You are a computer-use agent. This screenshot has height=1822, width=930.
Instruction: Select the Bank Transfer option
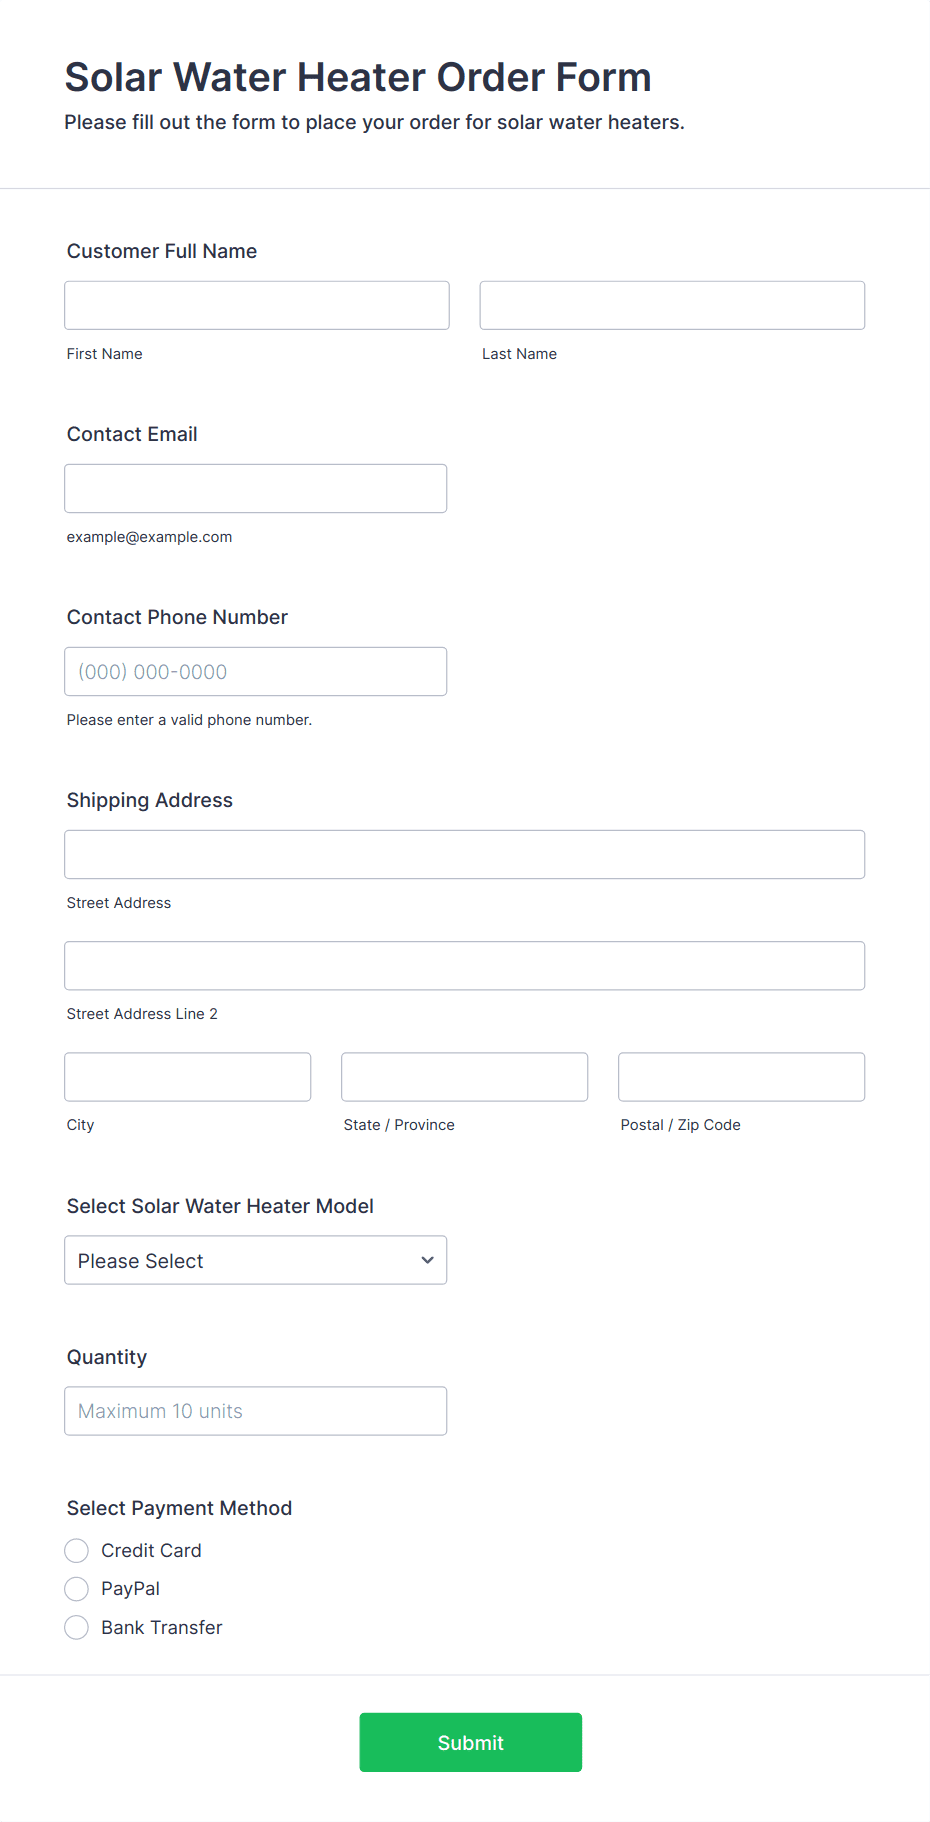click(x=77, y=1627)
